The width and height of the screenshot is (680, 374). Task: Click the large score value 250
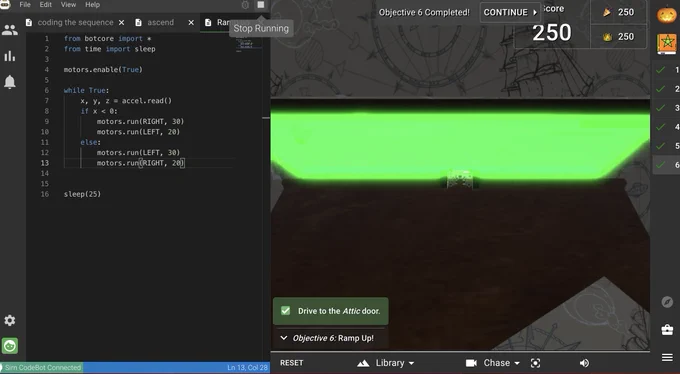[x=552, y=33]
